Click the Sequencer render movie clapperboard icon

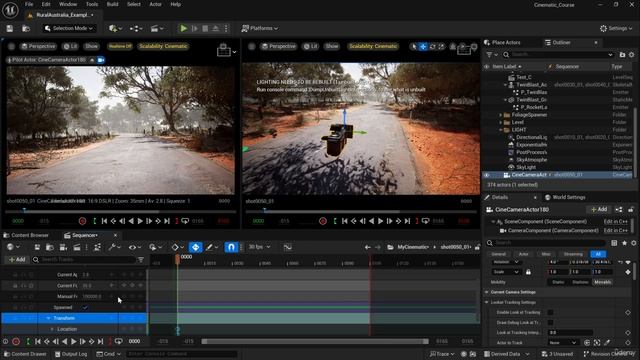(77, 247)
